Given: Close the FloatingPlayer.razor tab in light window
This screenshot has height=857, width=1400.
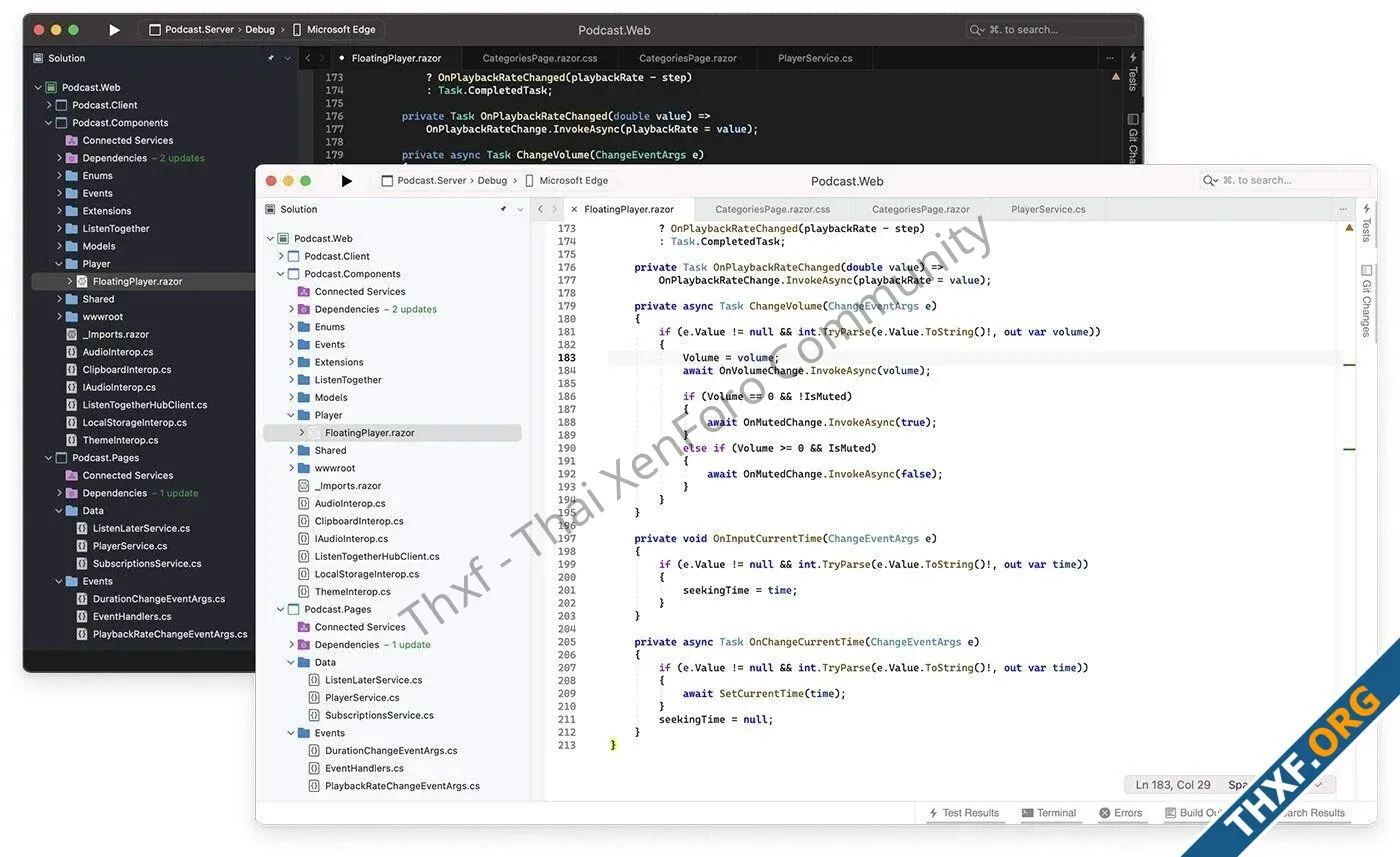Looking at the screenshot, I should (x=573, y=210).
